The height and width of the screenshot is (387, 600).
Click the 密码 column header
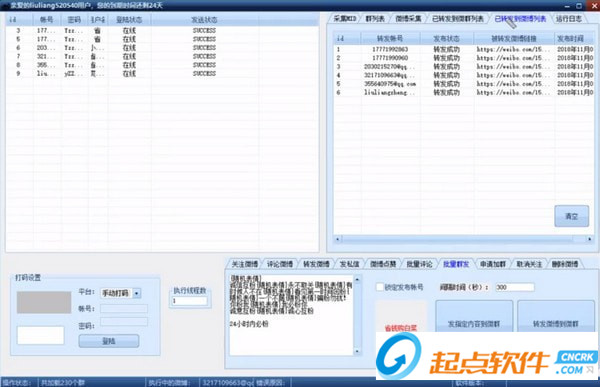[x=74, y=20]
